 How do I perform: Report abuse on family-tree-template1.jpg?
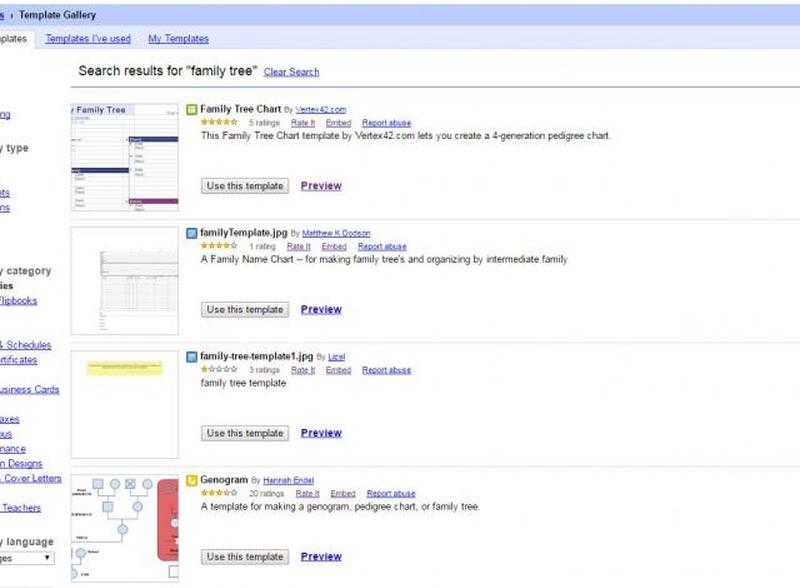(x=384, y=369)
